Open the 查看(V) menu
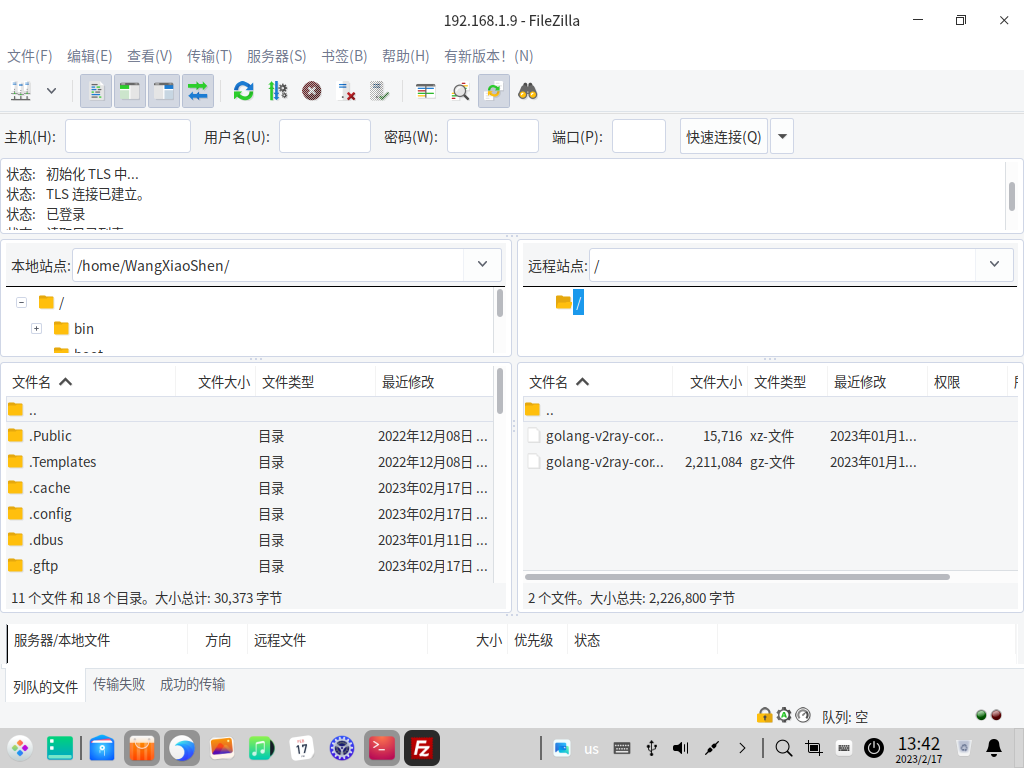This screenshot has height=768, width=1024. (150, 56)
